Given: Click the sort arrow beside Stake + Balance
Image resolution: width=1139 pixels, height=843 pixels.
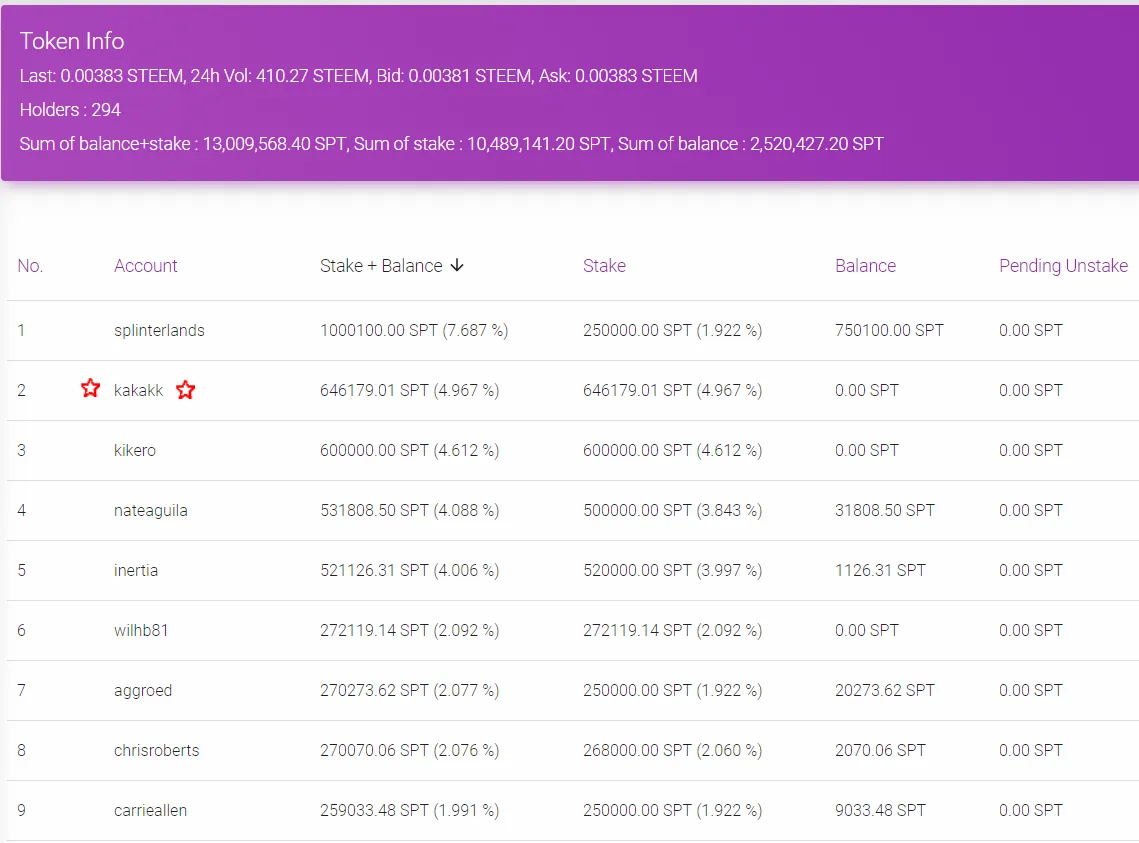Looking at the screenshot, I should pos(457,266).
